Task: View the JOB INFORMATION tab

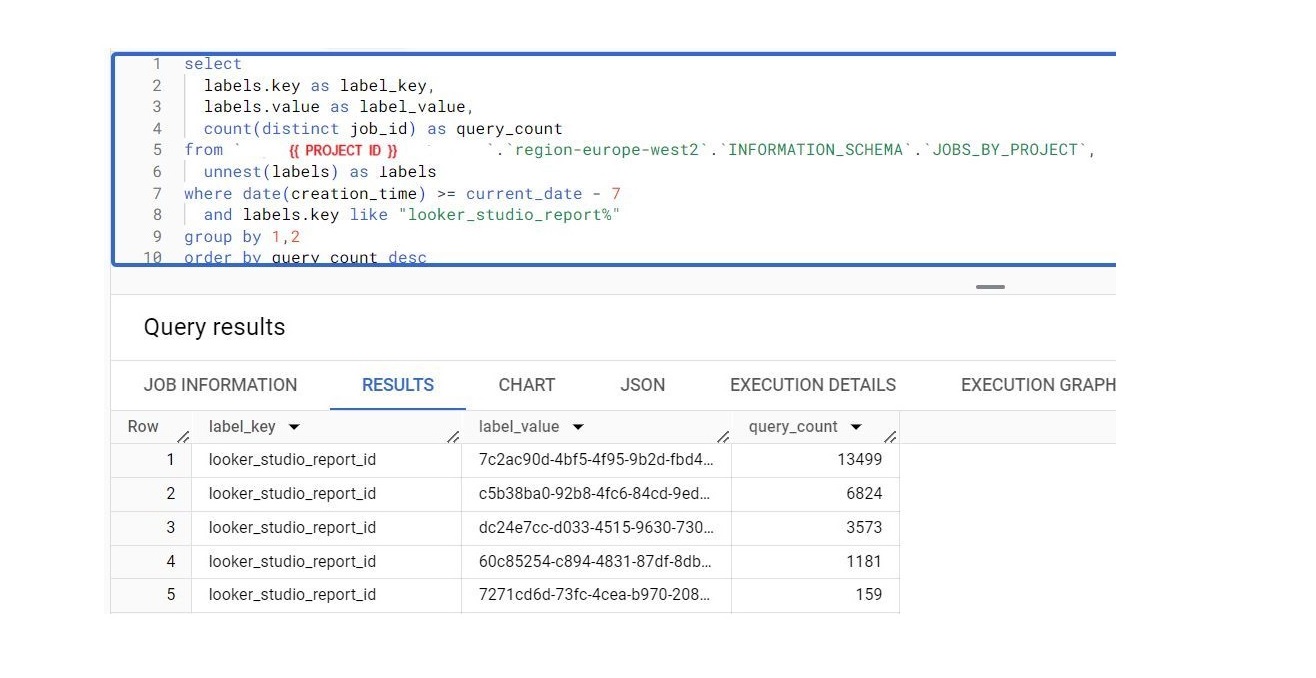Action: 221,385
